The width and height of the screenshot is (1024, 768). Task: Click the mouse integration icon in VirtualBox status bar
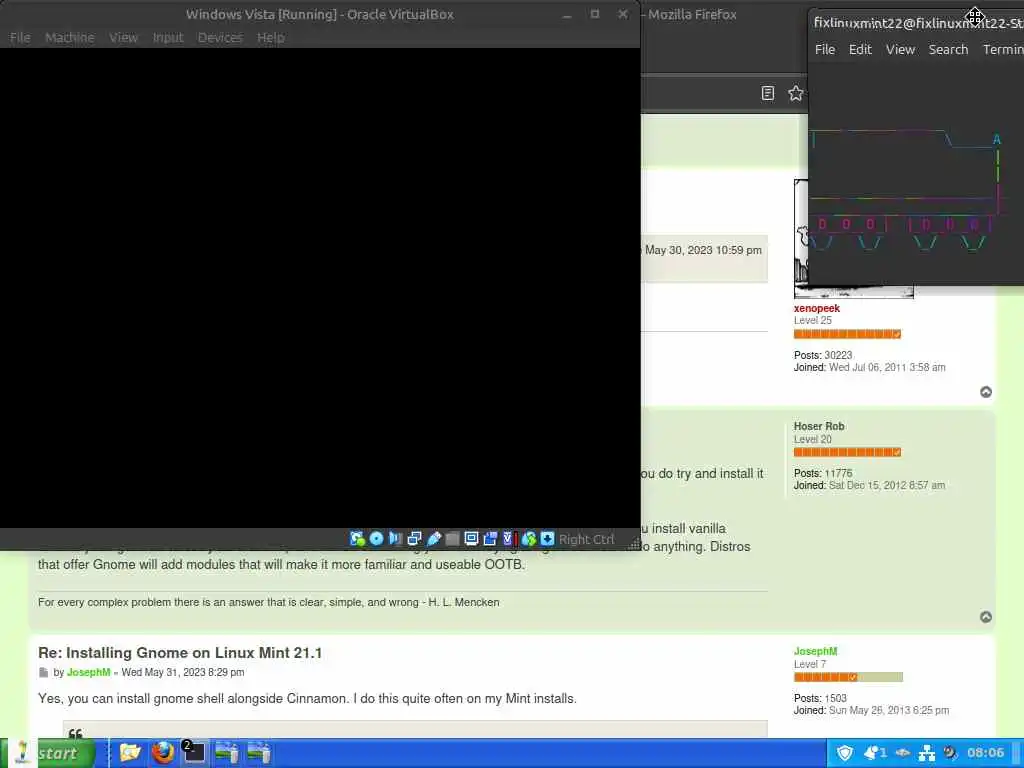click(x=529, y=539)
